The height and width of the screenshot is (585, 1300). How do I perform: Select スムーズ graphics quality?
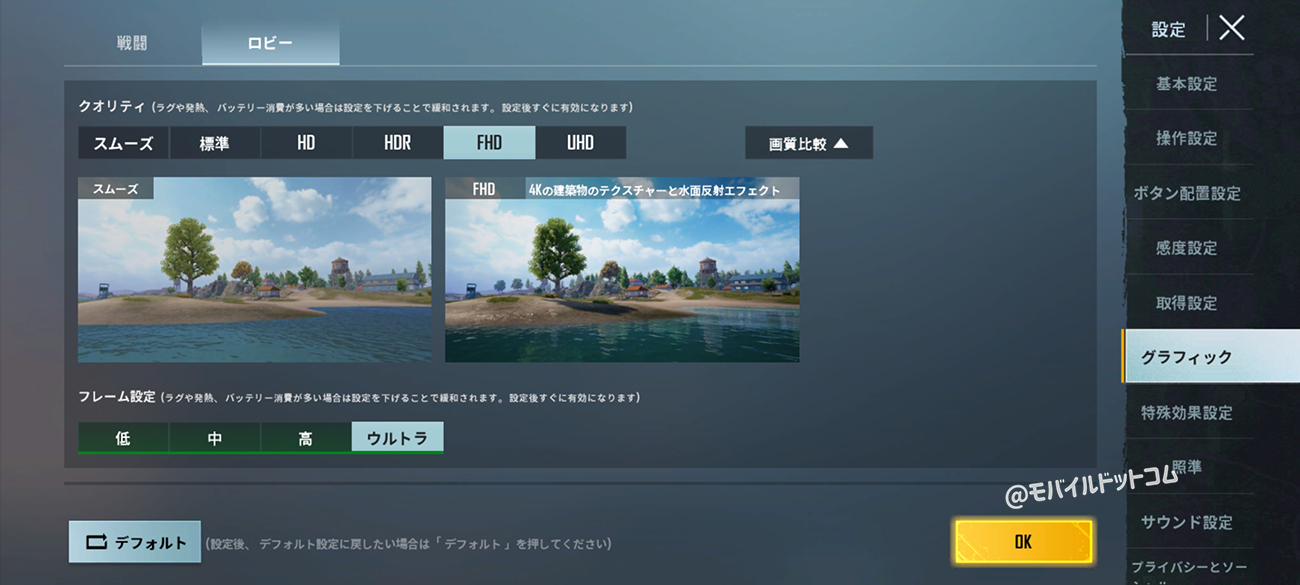124,143
